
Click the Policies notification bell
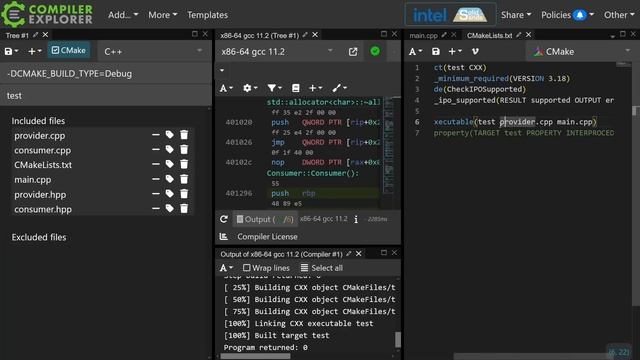click(x=580, y=15)
